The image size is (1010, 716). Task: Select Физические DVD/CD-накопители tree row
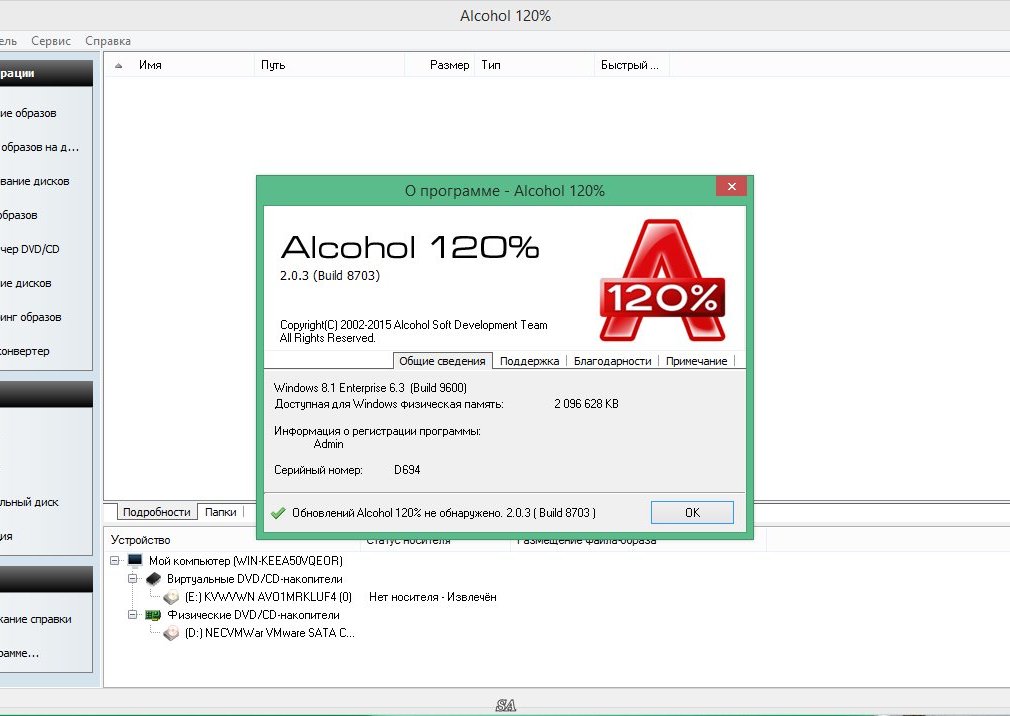pos(253,615)
